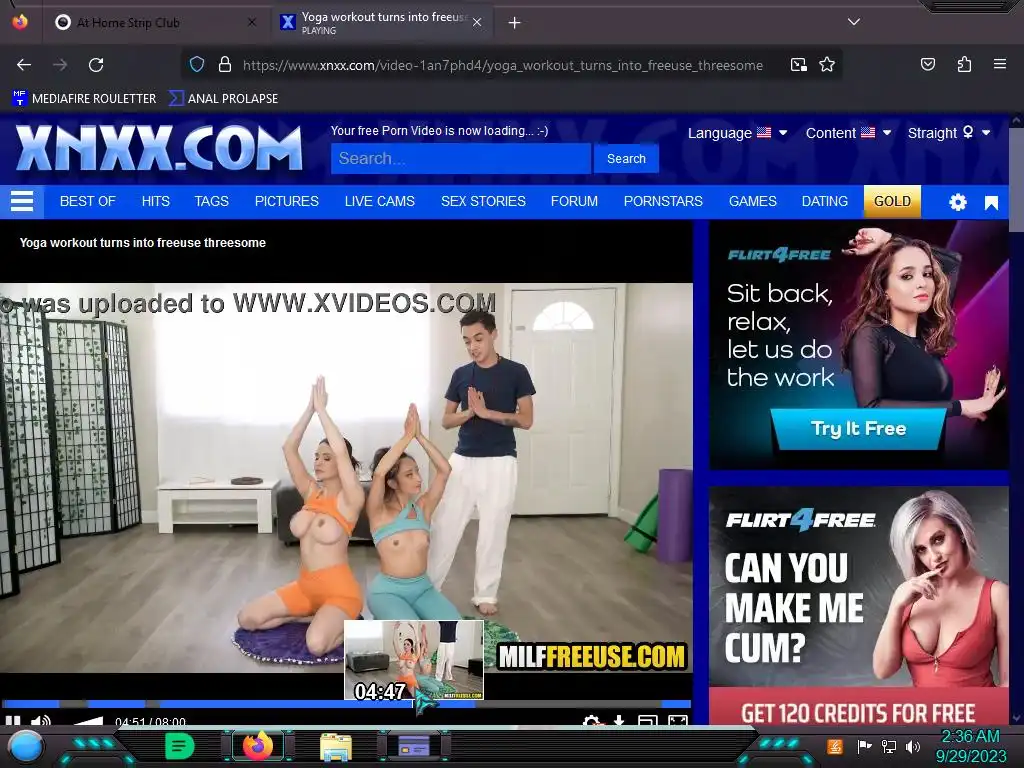This screenshot has width=1024, height=768.
Task: Close the currently playing video tab
Action: (477, 22)
